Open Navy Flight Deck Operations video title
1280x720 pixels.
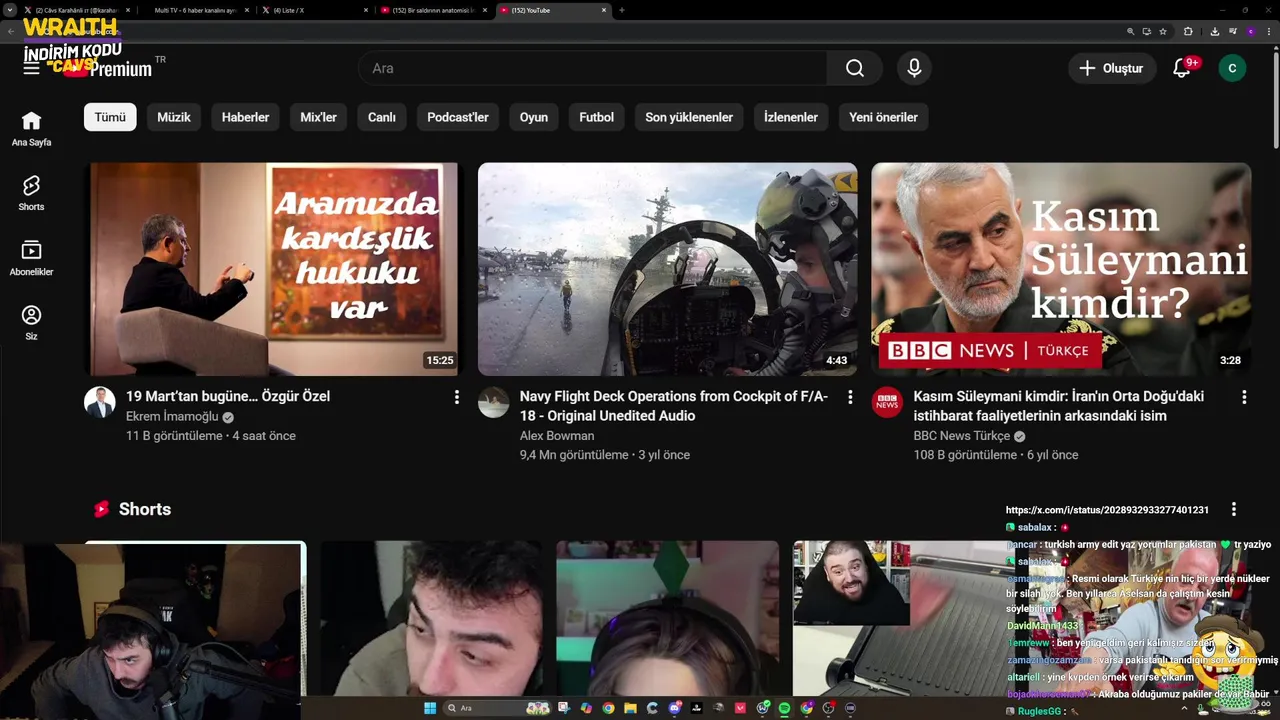674,406
